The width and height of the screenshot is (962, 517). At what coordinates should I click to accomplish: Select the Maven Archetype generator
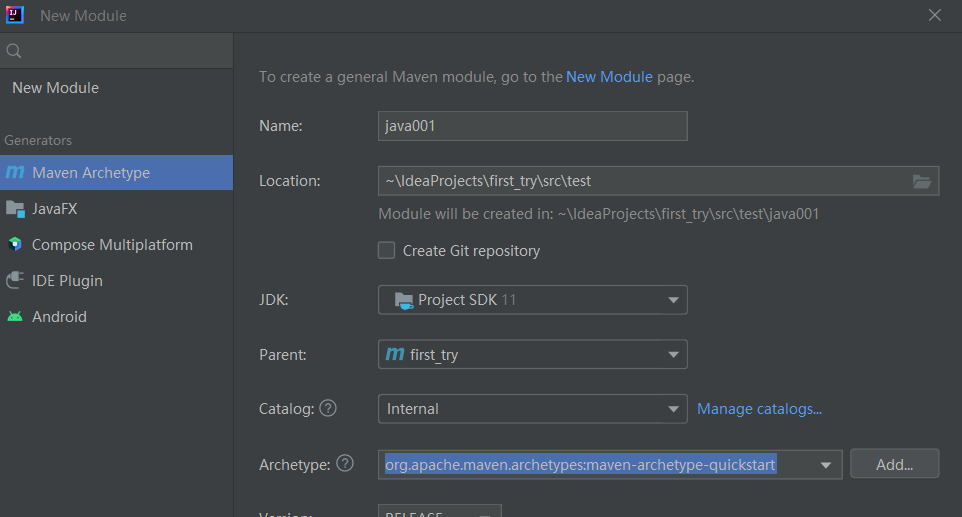click(x=117, y=173)
